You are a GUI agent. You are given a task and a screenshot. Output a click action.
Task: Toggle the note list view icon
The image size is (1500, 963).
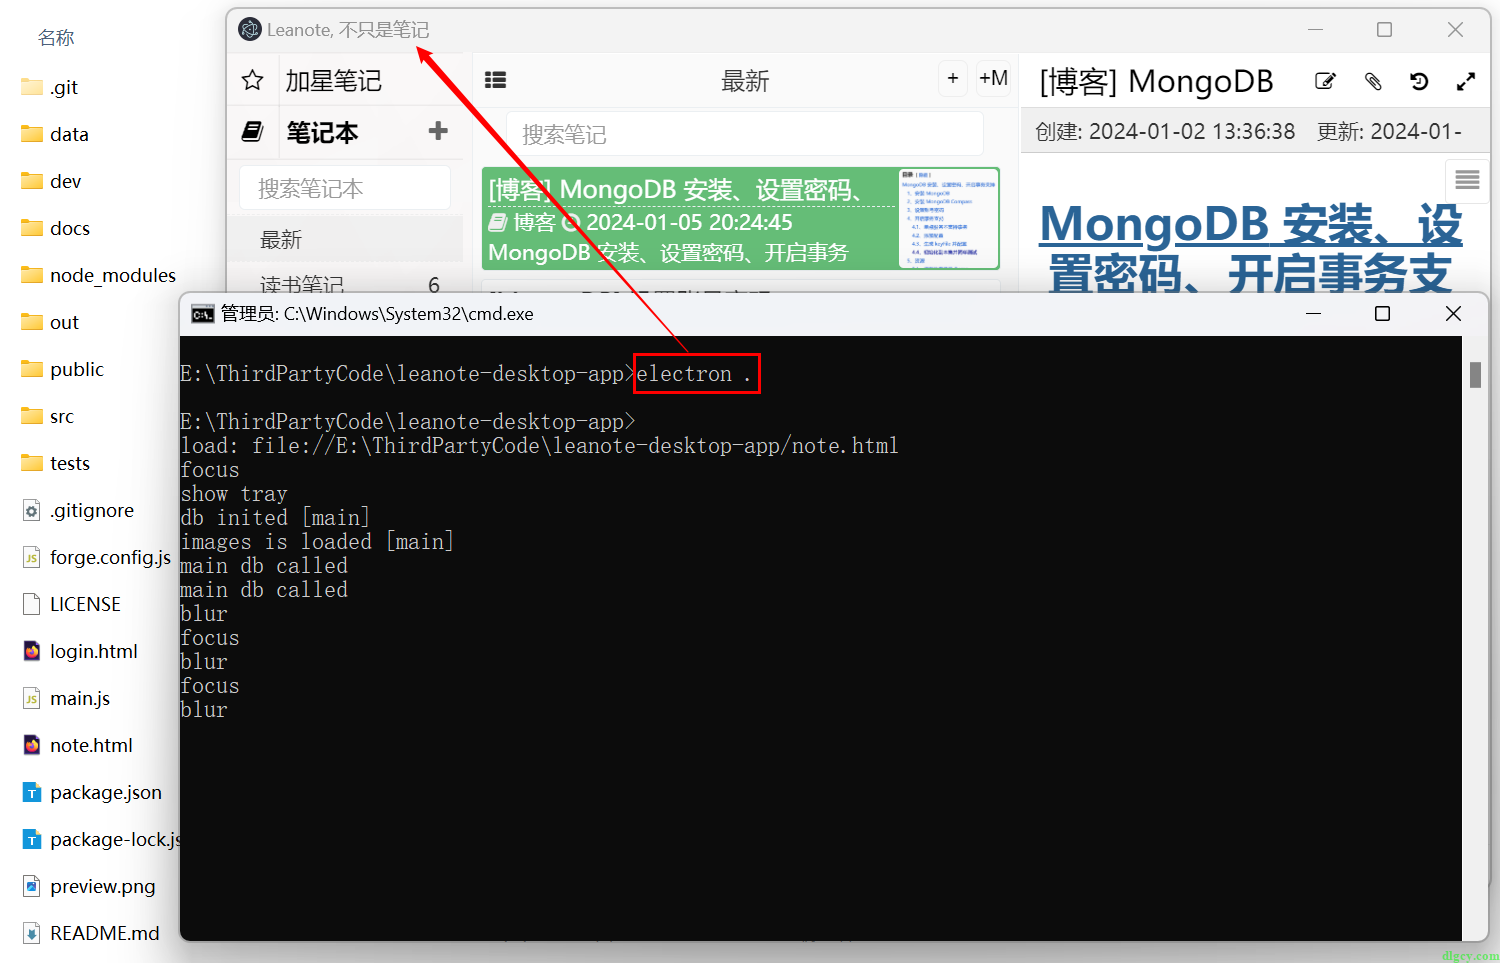pos(495,80)
